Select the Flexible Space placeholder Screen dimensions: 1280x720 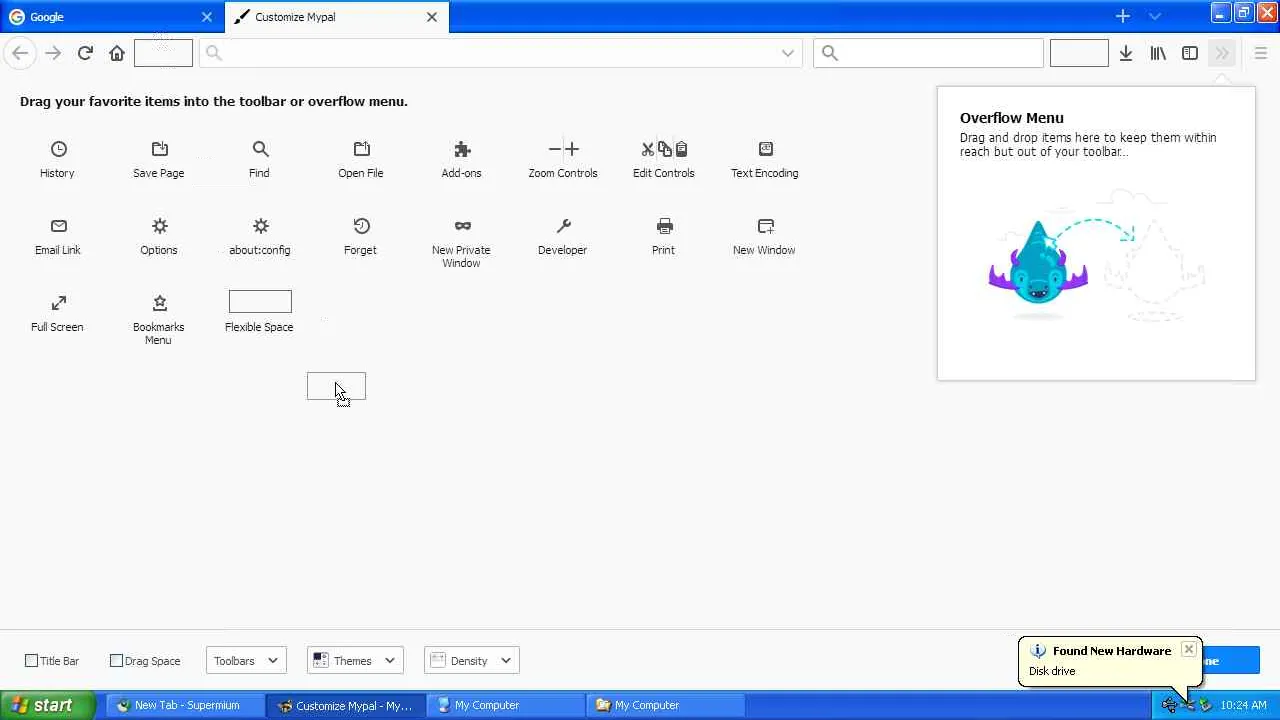pyautogui.click(x=260, y=302)
